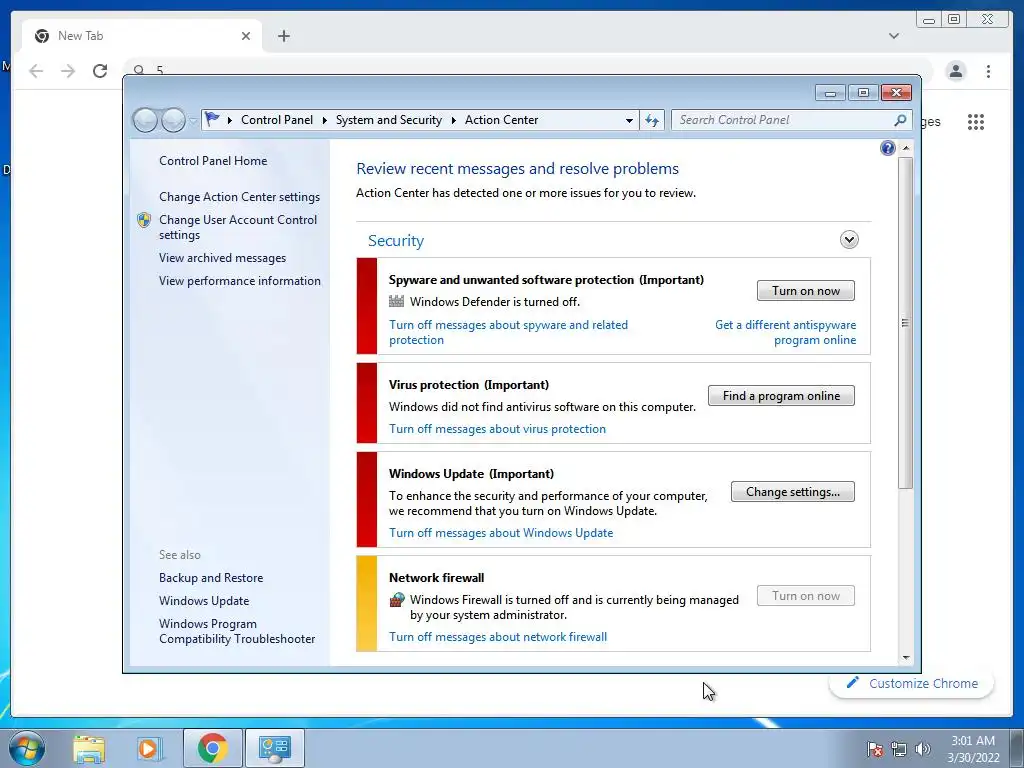This screenshot has width=1024, height=768.
Task: Click the scrollbar down arrow in Action Center
Action: point(905,658)
